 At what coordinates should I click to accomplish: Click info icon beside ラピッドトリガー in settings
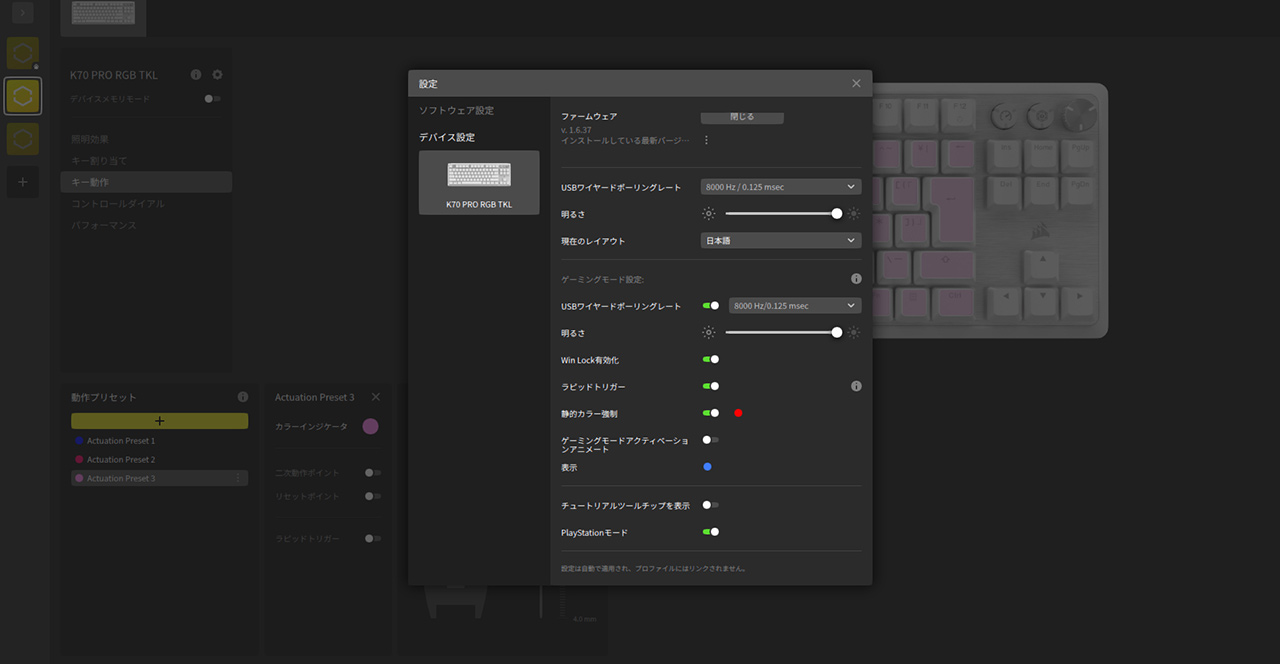[x=856, y=386]
